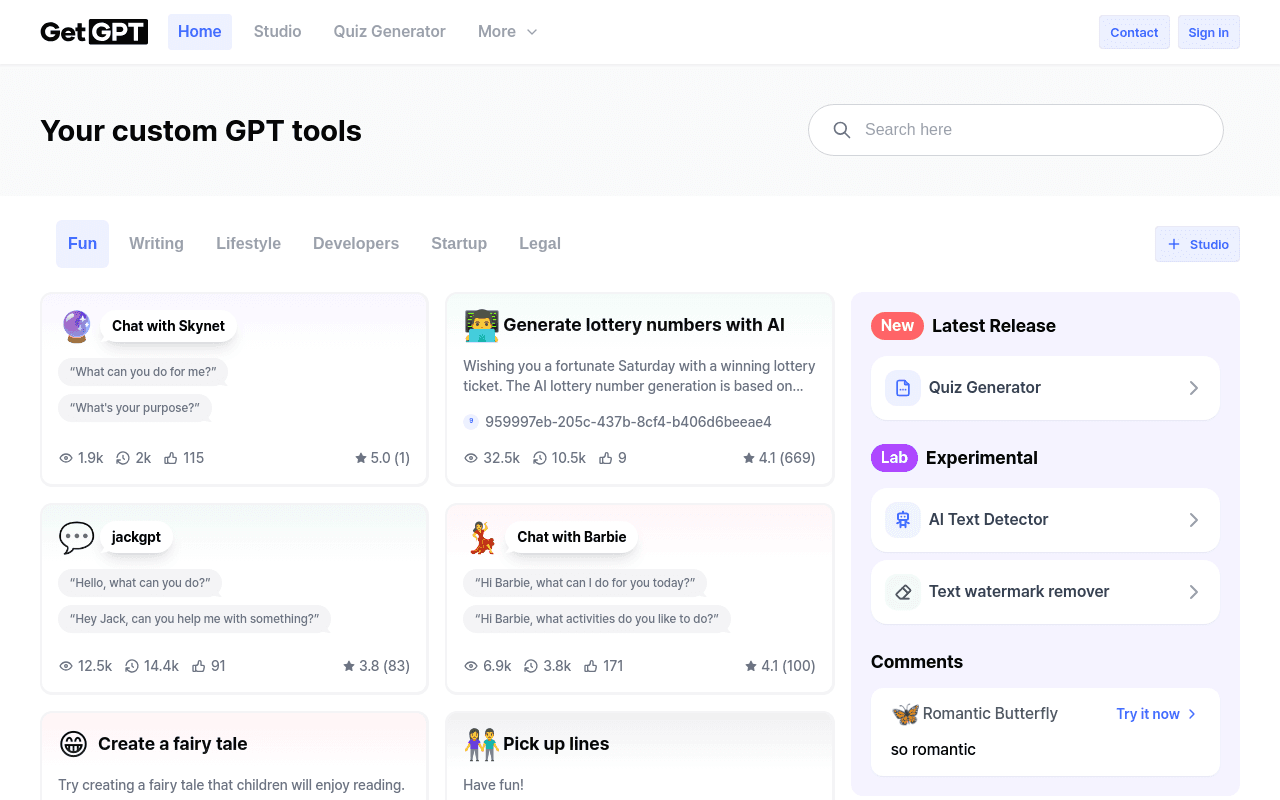Viewport: 1280px width, 800px height.
Task: Click the thumbs-up icon on Skynet card
Action: (171, 458)
